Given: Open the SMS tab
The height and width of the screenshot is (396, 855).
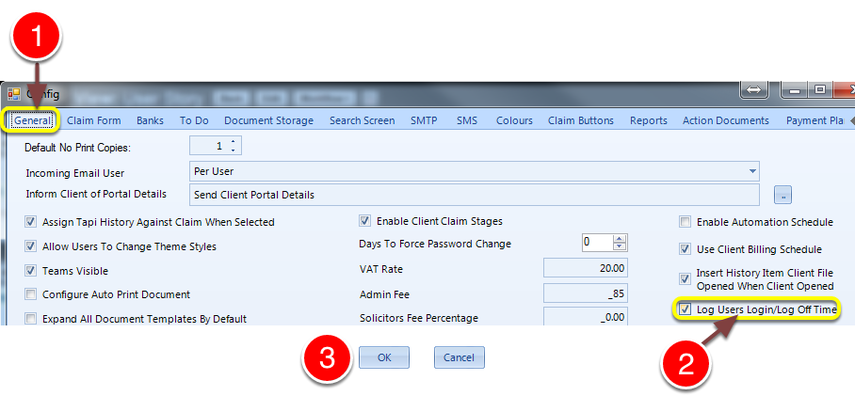Looking at the screenshot, I should (x=467, y=121).
